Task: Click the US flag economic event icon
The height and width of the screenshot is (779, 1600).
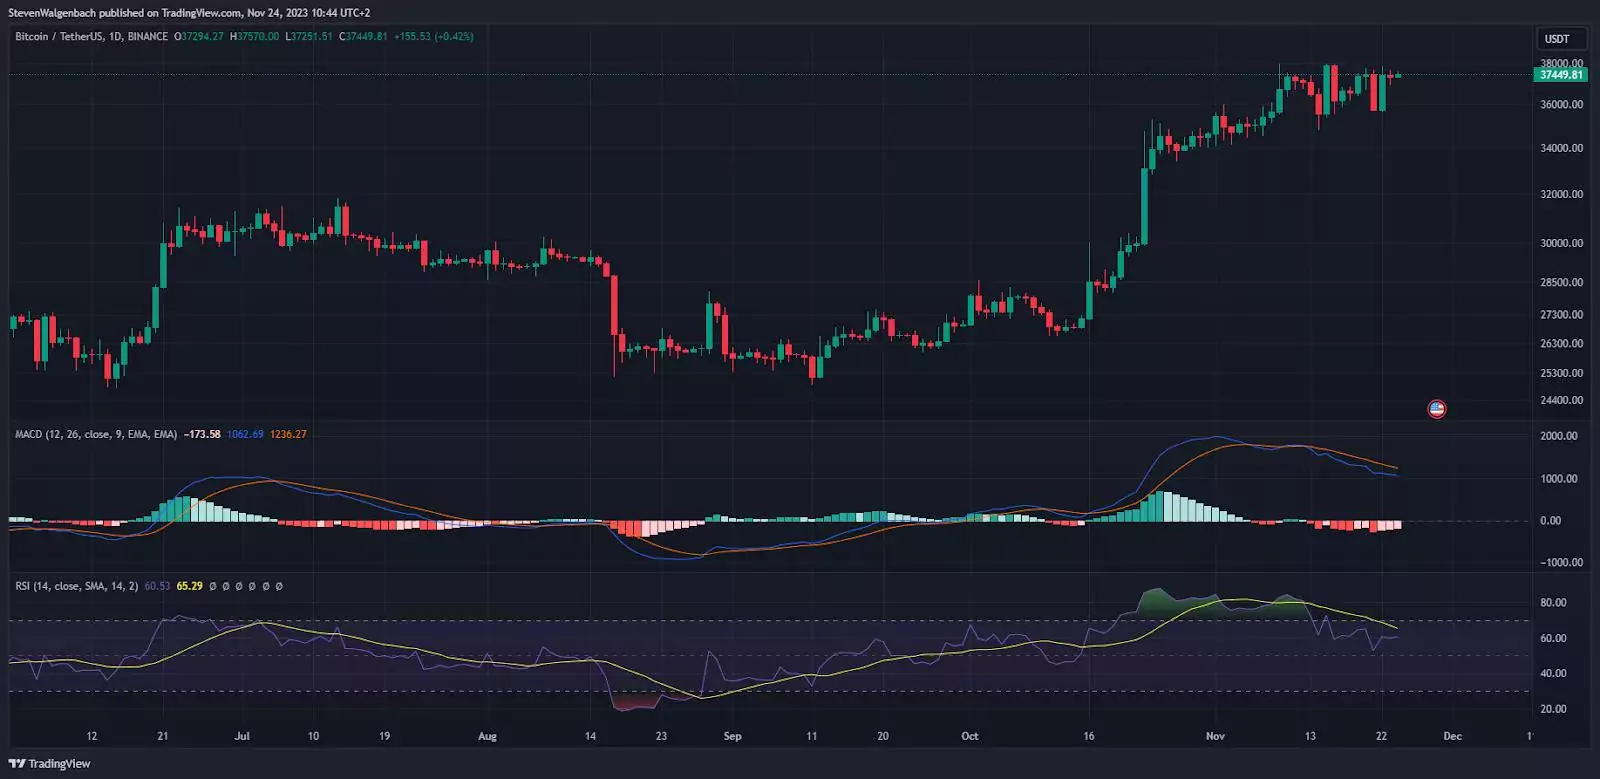Action: (1437, 409)
